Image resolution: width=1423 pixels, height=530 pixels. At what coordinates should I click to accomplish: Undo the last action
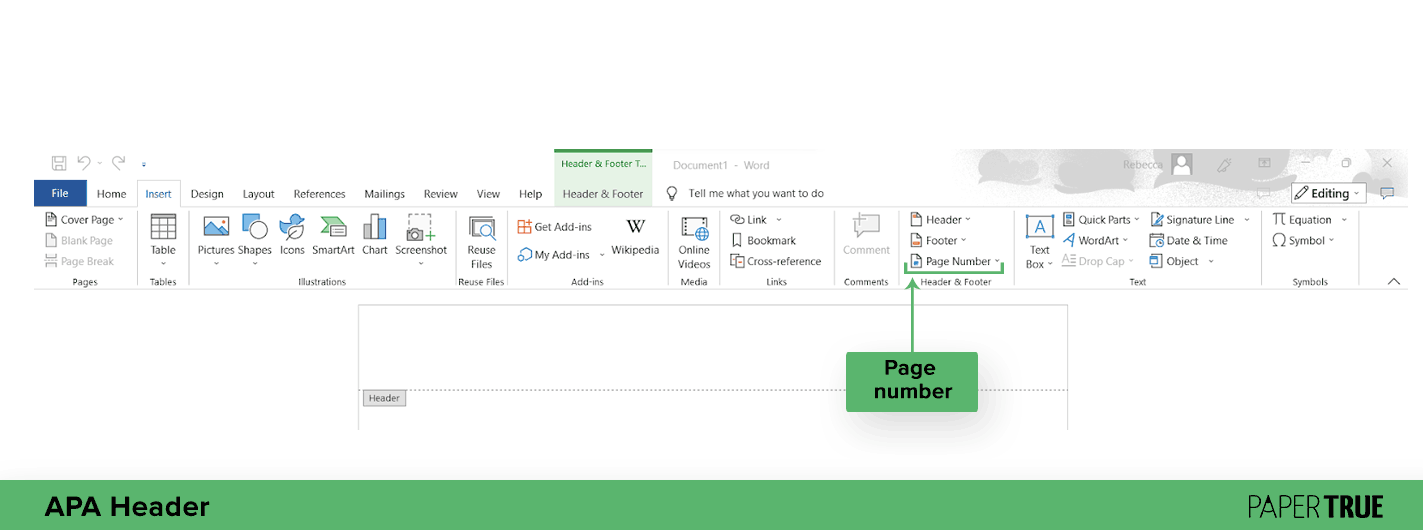(x=84, y=163)
